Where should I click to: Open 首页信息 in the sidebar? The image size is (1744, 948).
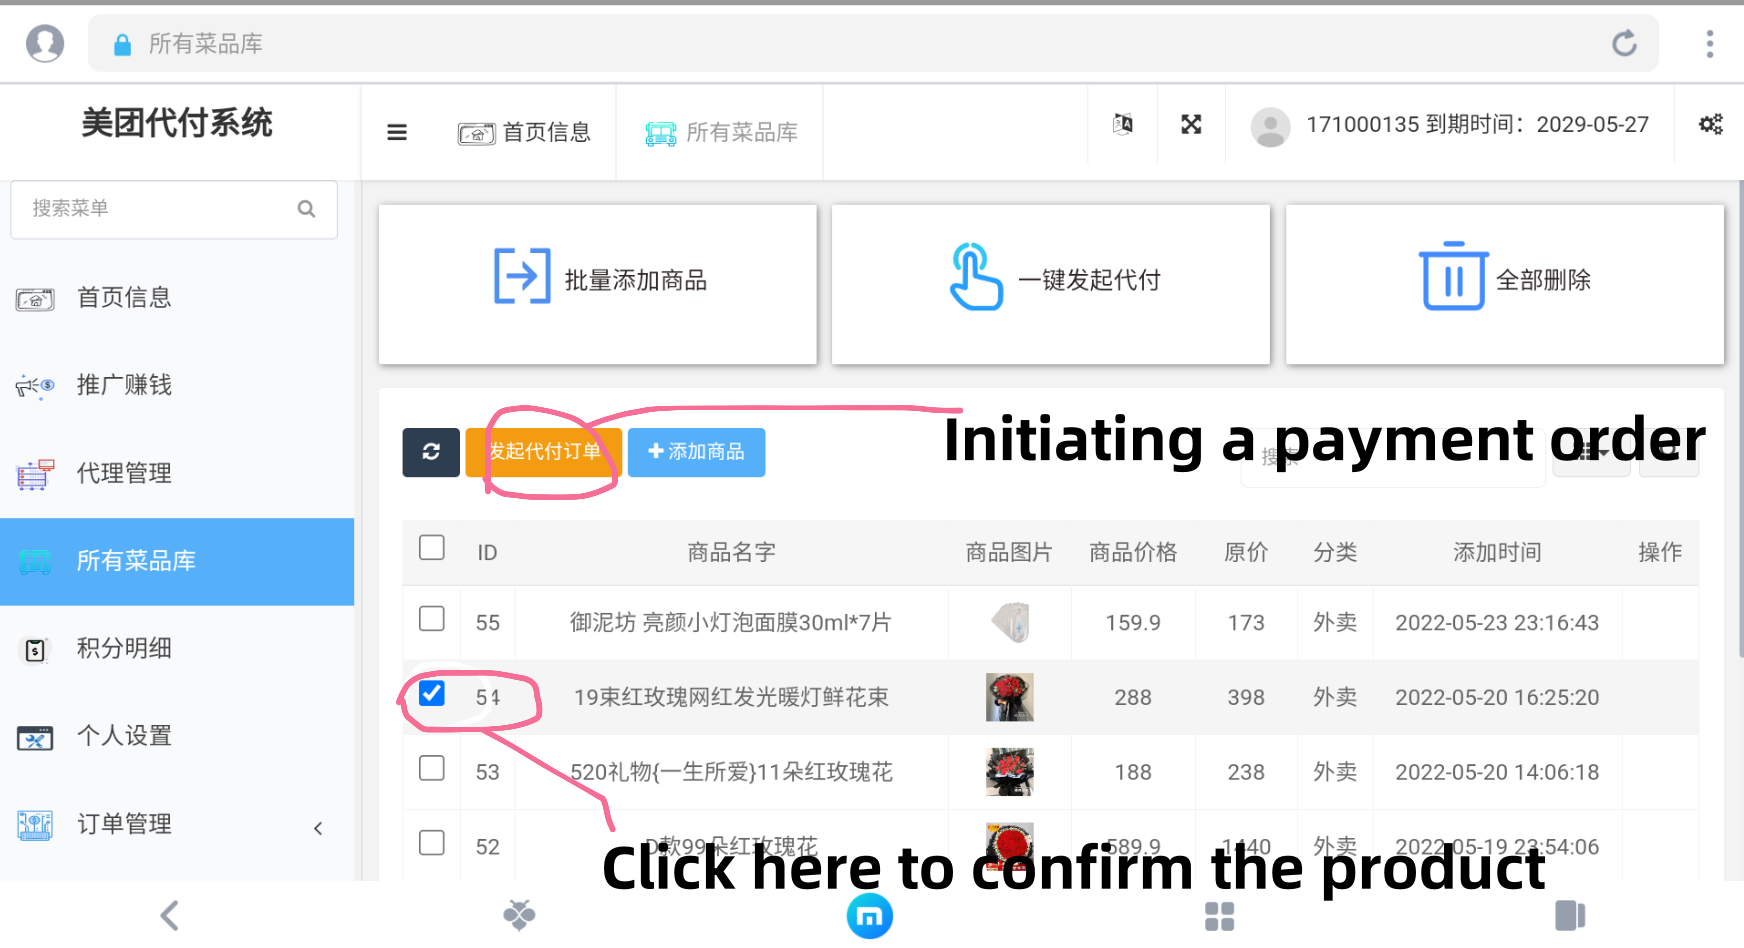pyautogui.click(x=177, y=298)
